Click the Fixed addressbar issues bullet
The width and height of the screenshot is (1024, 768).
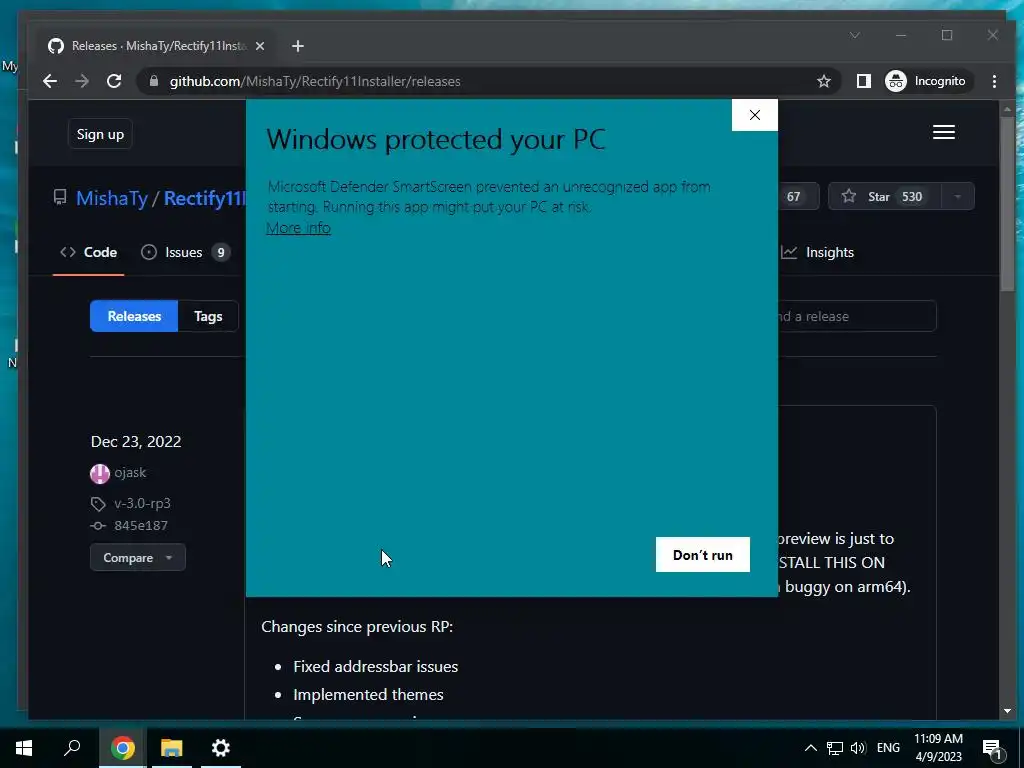(376, 666)
